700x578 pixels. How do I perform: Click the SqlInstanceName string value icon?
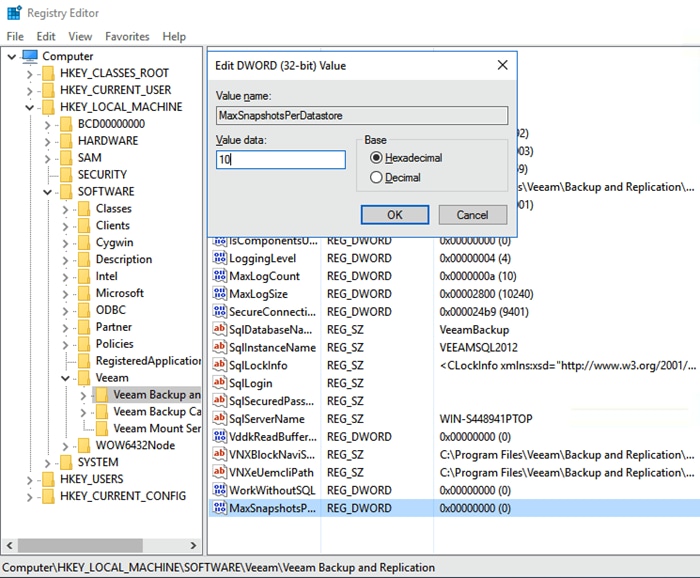220,347
